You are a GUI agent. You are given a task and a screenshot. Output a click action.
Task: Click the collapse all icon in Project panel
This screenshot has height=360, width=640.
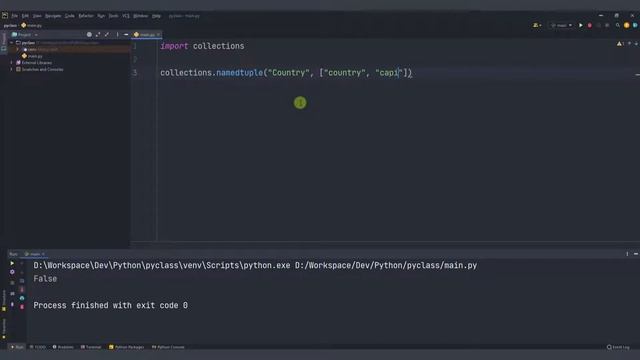click(x=107, y=35)
